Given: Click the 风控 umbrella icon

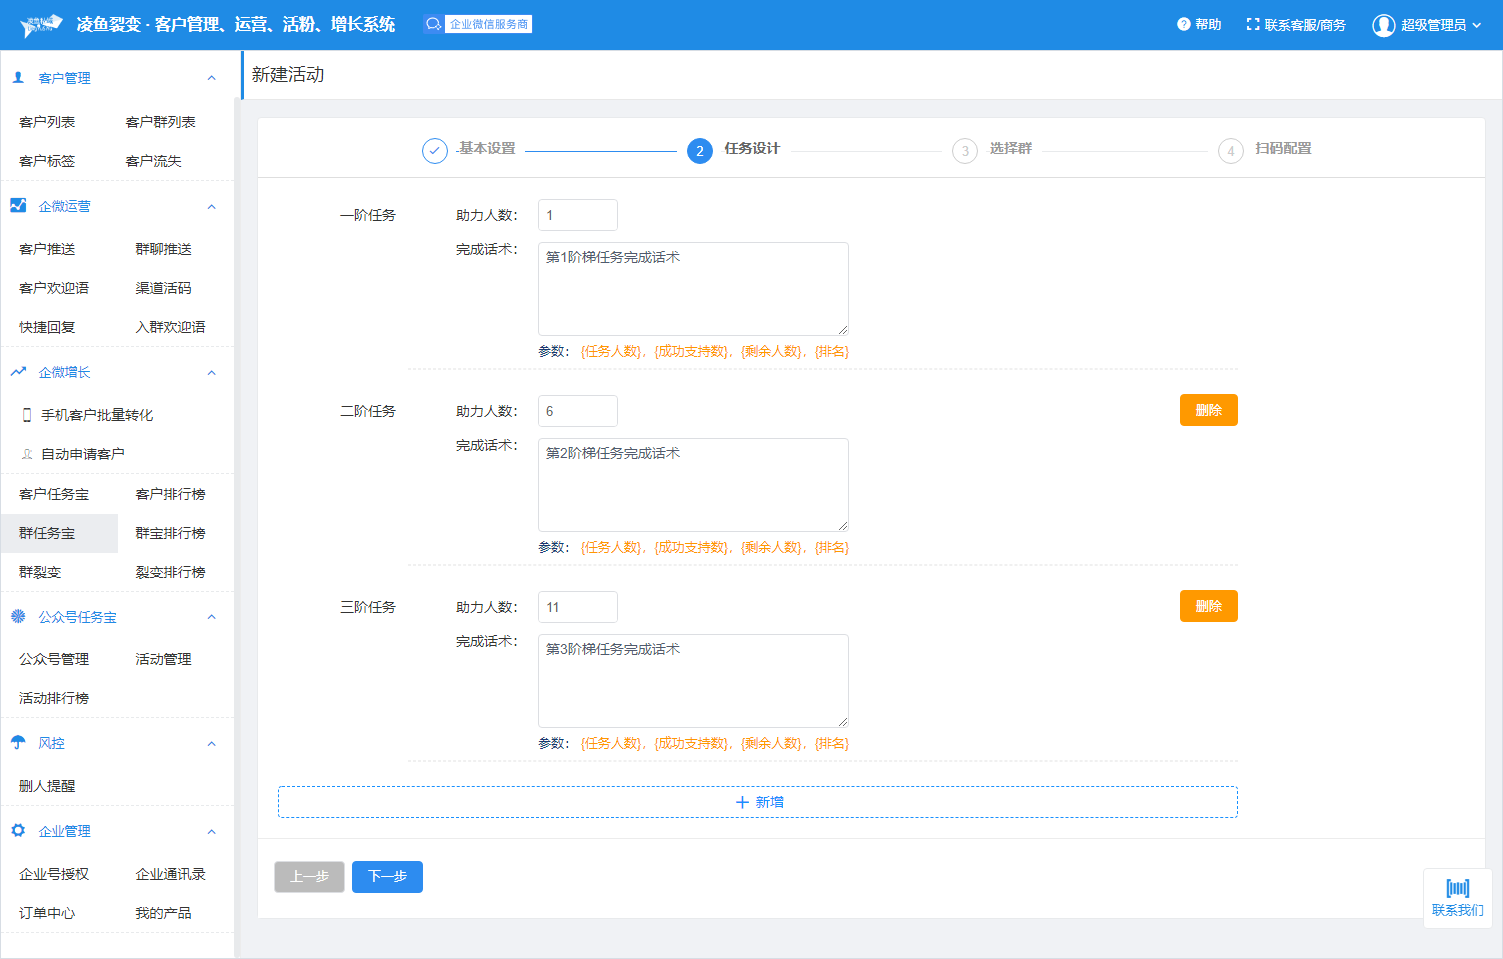Looking at the screenshot, I should pos(18,743).
